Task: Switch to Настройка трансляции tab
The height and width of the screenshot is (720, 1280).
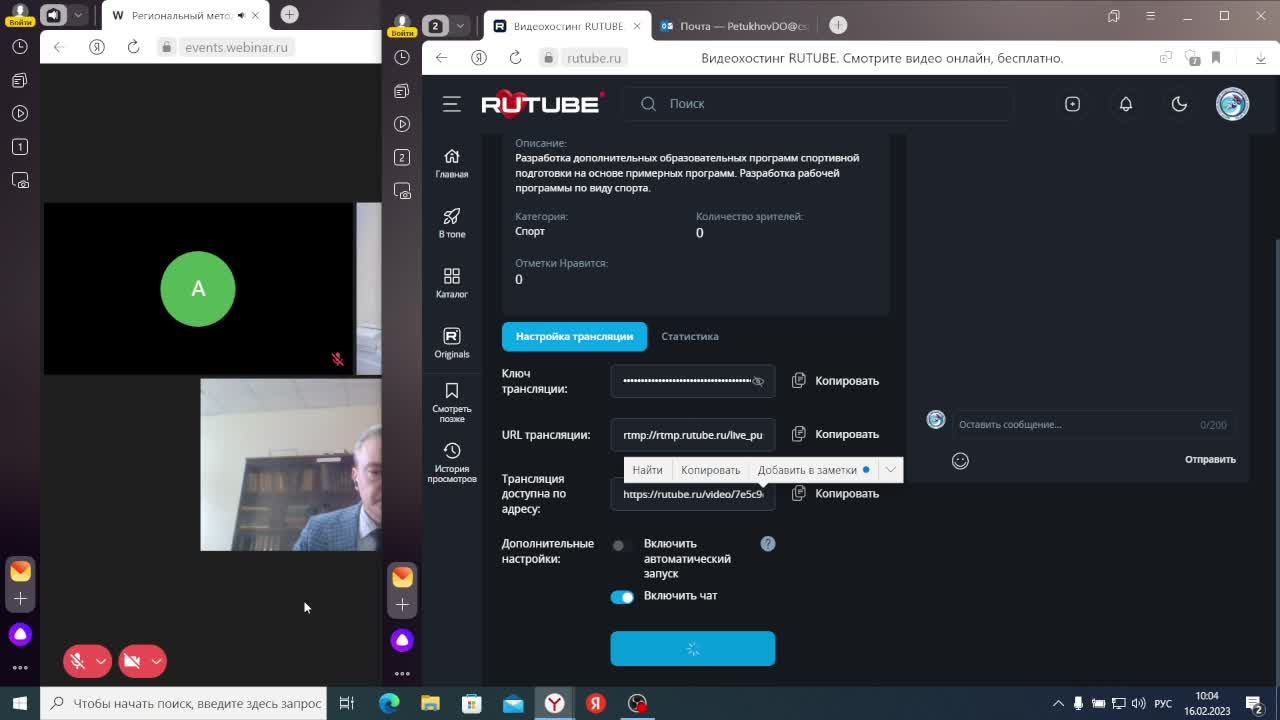Action: [x=574, y=336]
